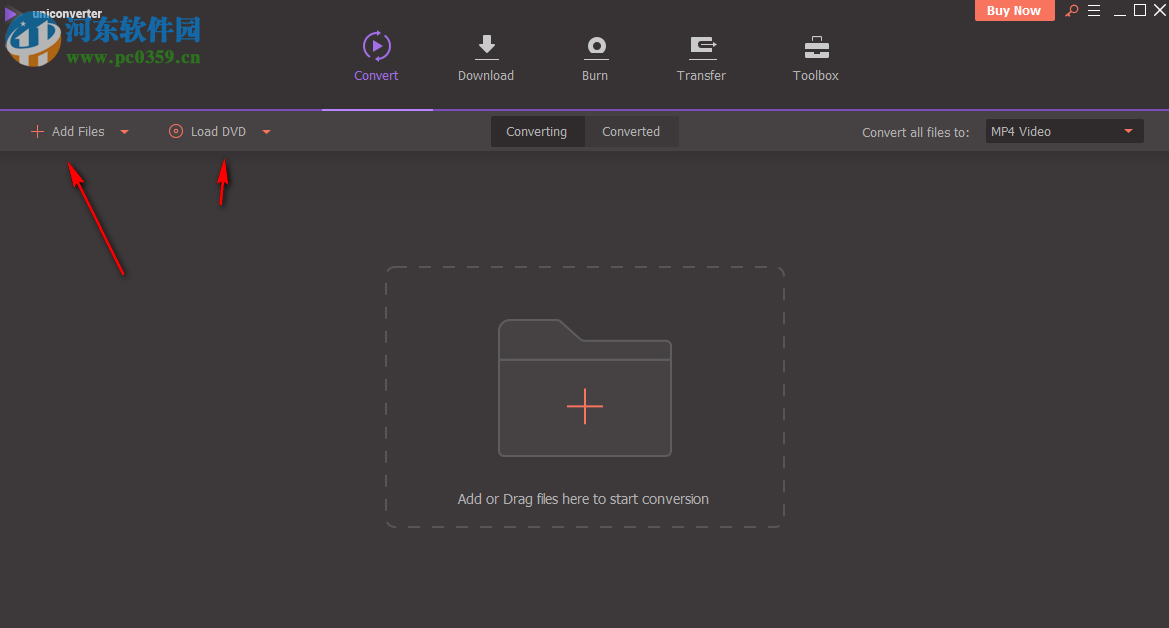The height and width of the screenshot is (628, 1169).
Task: Click Add Files to import videos
Action: (76, 131)
